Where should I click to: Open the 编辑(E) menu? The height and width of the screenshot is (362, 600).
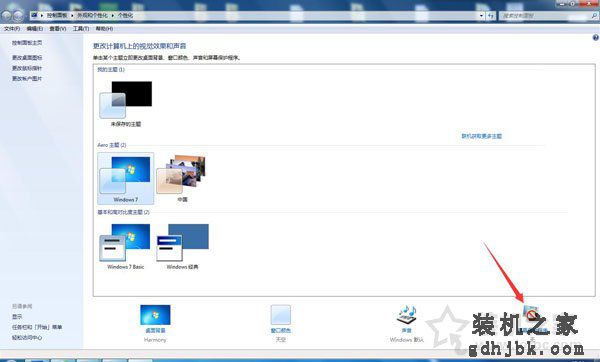pos(34,29)
